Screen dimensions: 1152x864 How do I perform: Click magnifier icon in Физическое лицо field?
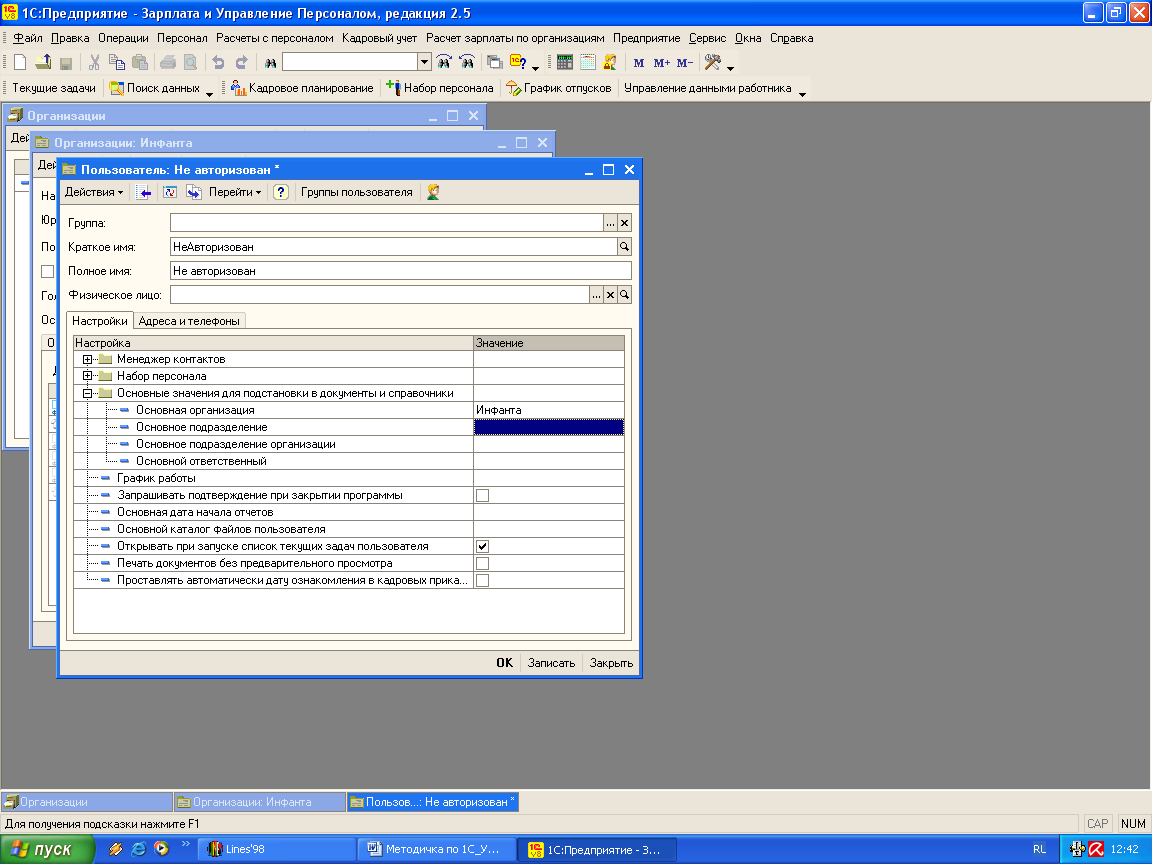coord(624,295)
